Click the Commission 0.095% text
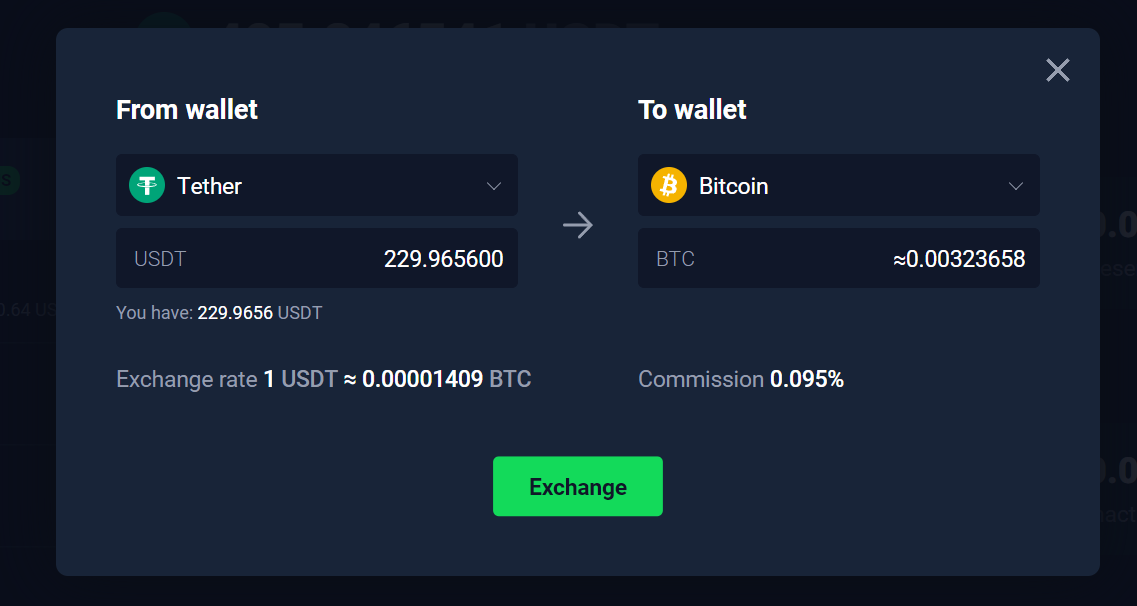This screenshot has height=606, width=1137. point(741,380)
